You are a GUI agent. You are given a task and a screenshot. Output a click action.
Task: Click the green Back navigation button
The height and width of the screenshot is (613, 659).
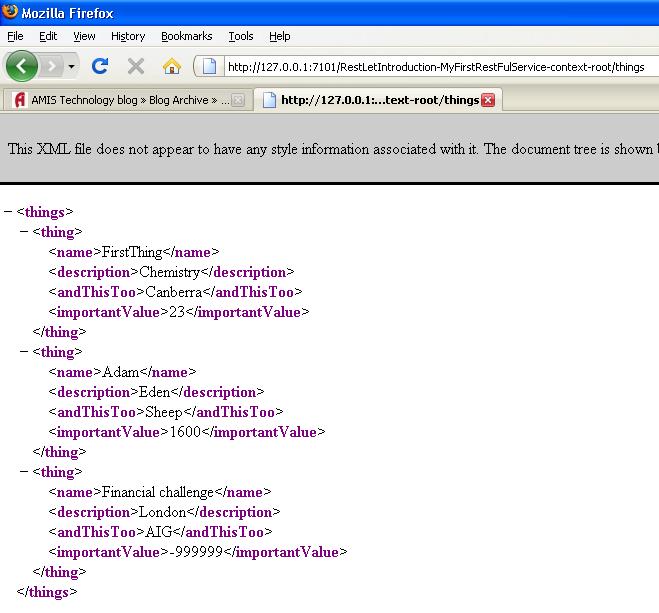pyautogui.click(x=22, y=67)
